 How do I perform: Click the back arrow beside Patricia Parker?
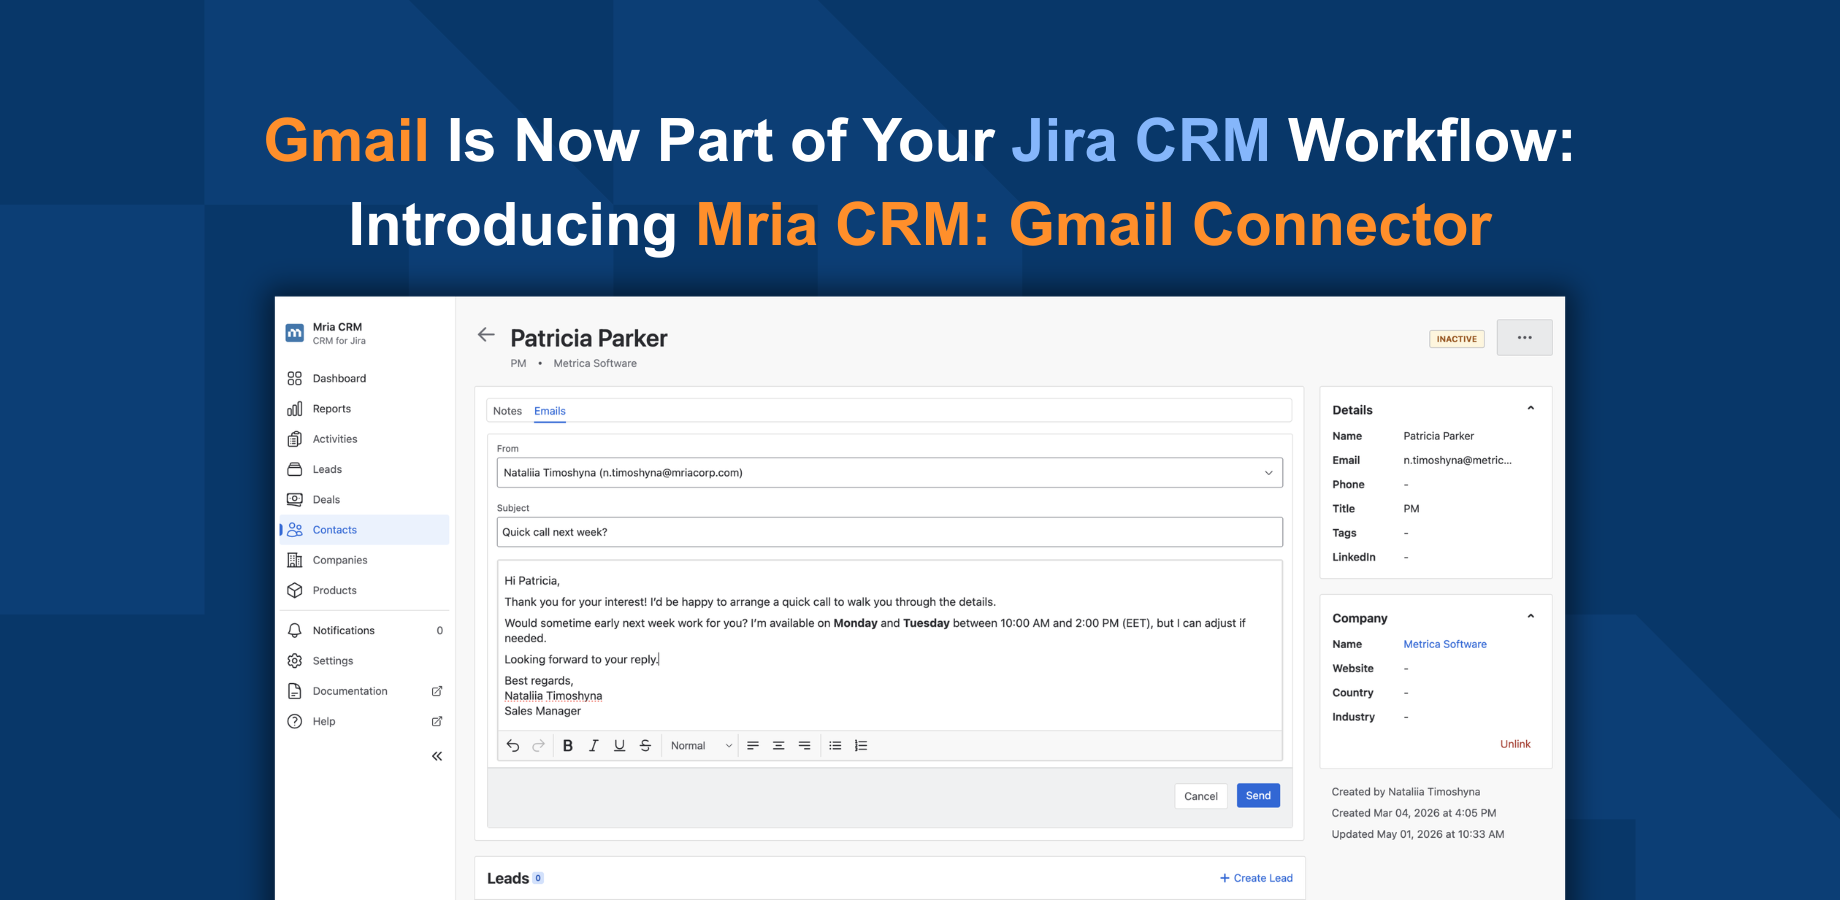click(486, 335)
